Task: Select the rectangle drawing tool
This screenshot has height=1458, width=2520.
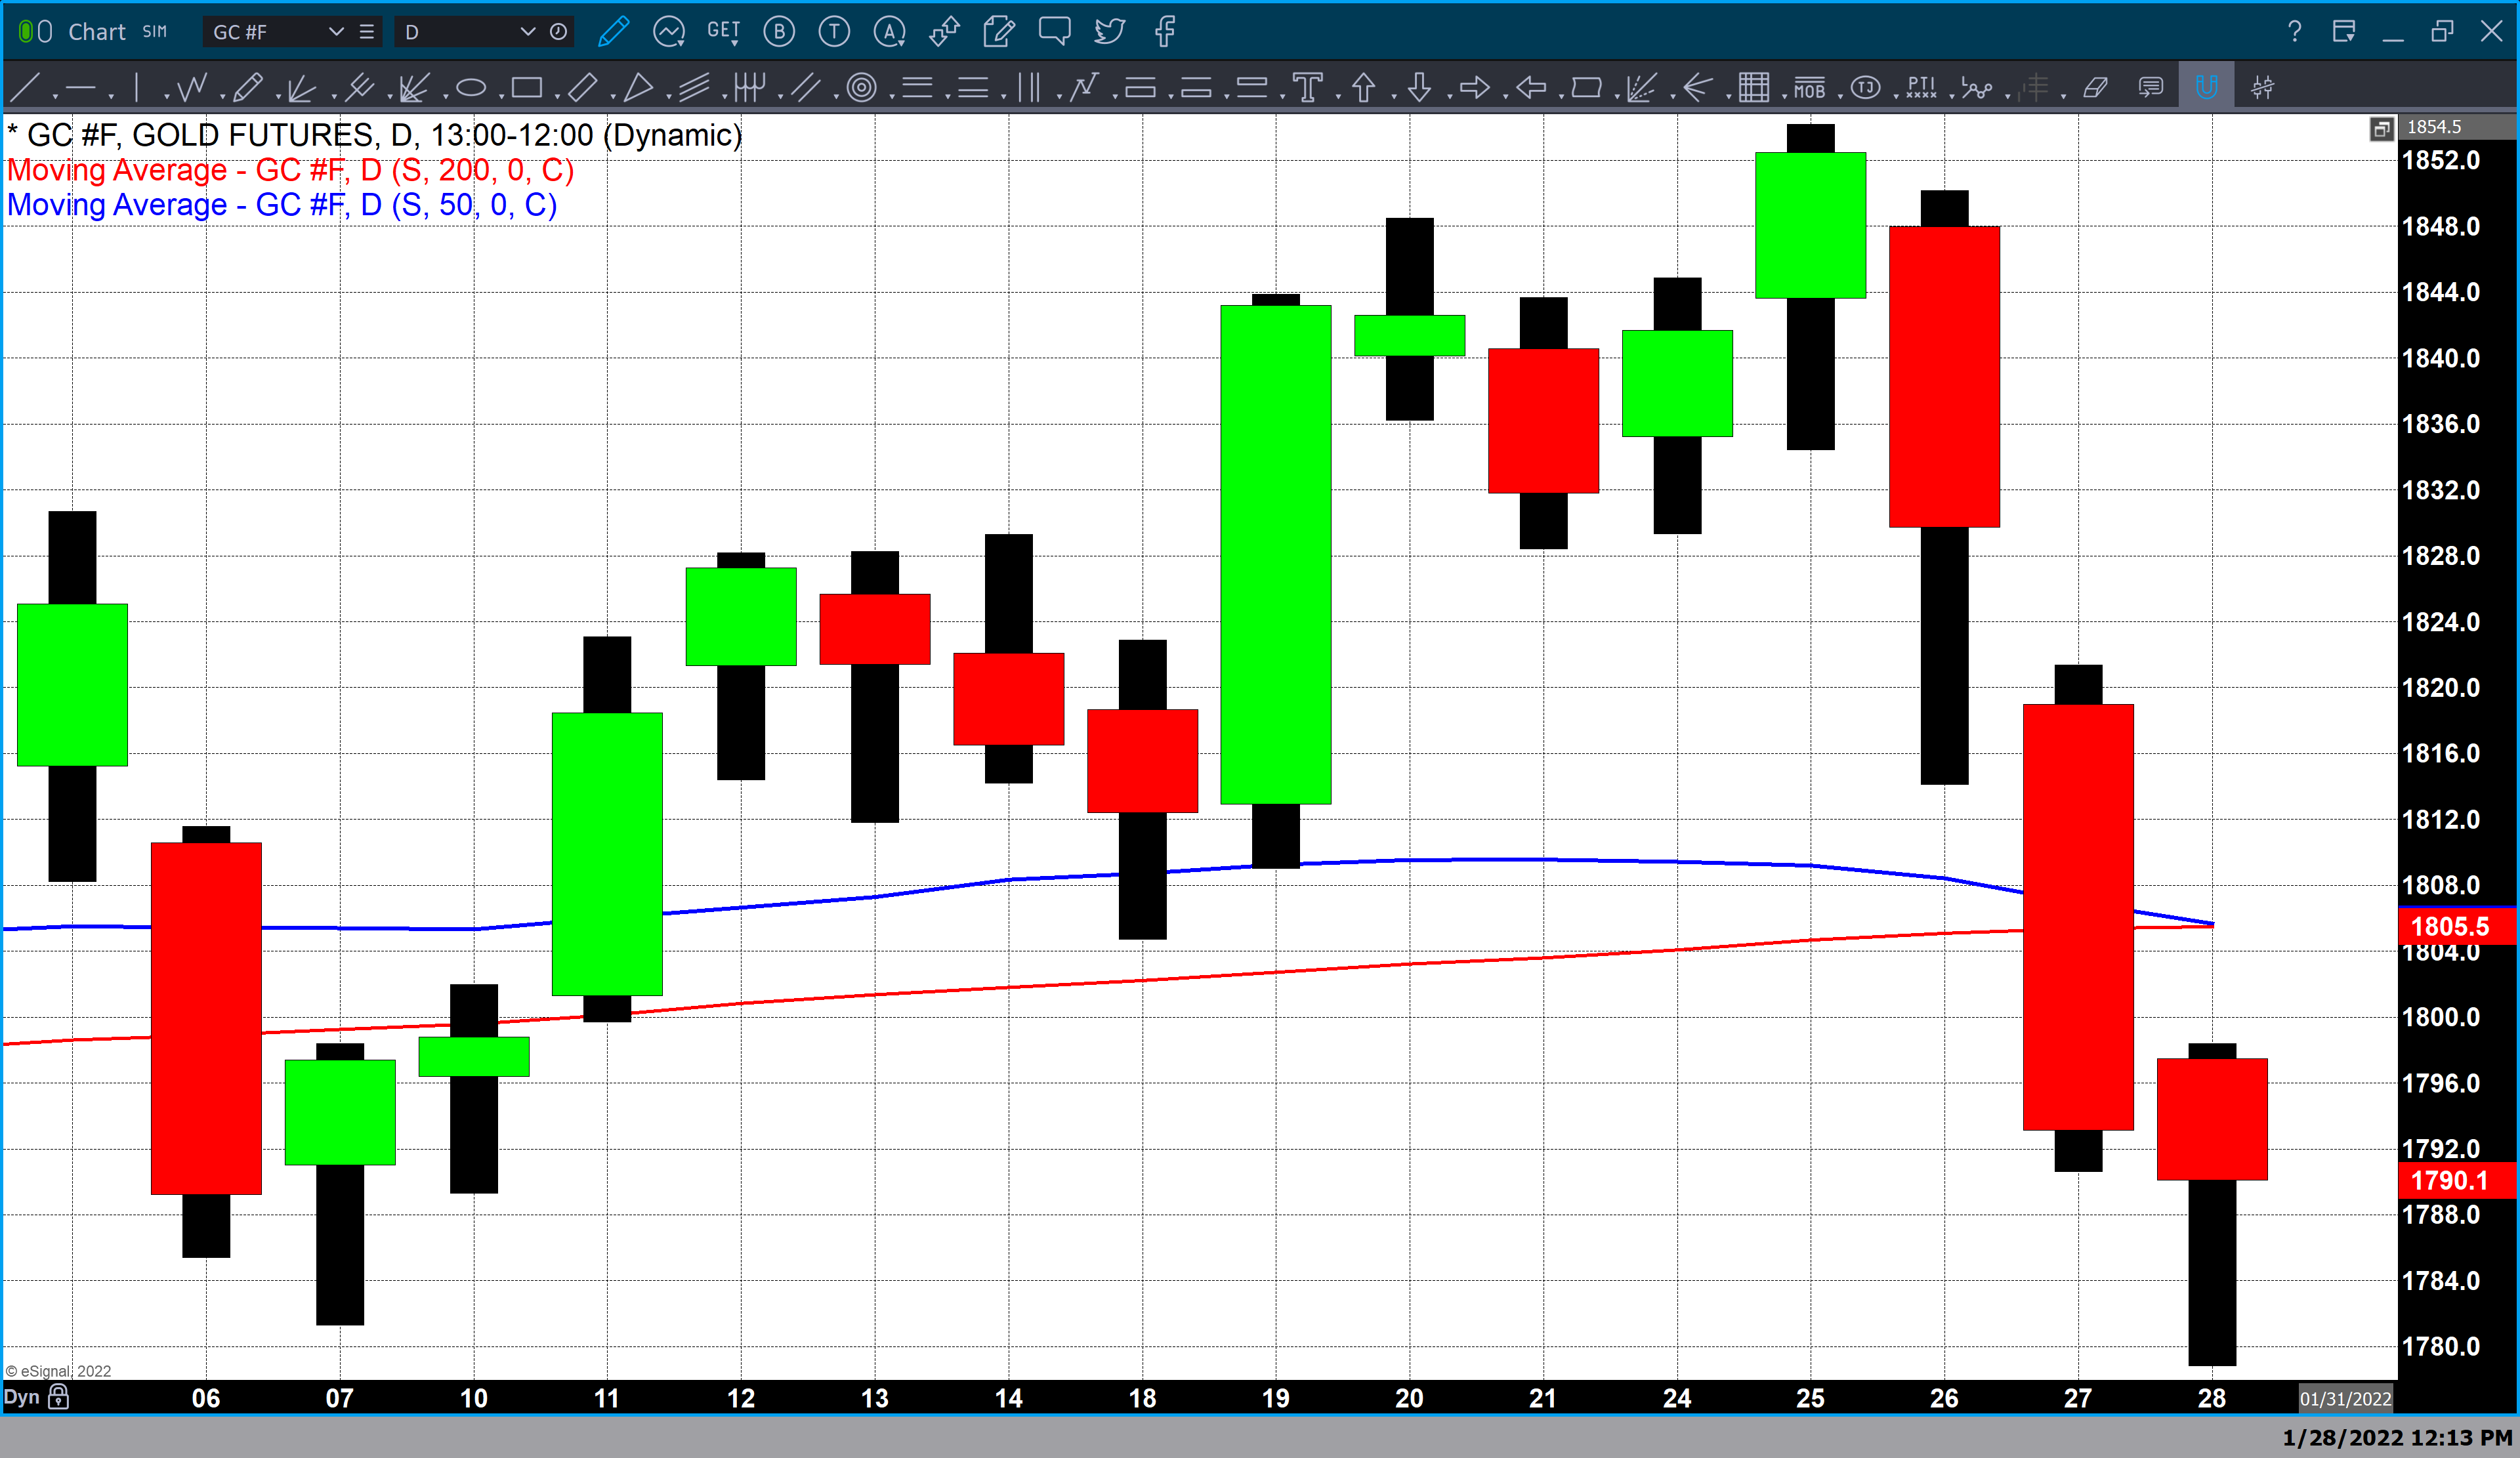Action: click(526, 88)
